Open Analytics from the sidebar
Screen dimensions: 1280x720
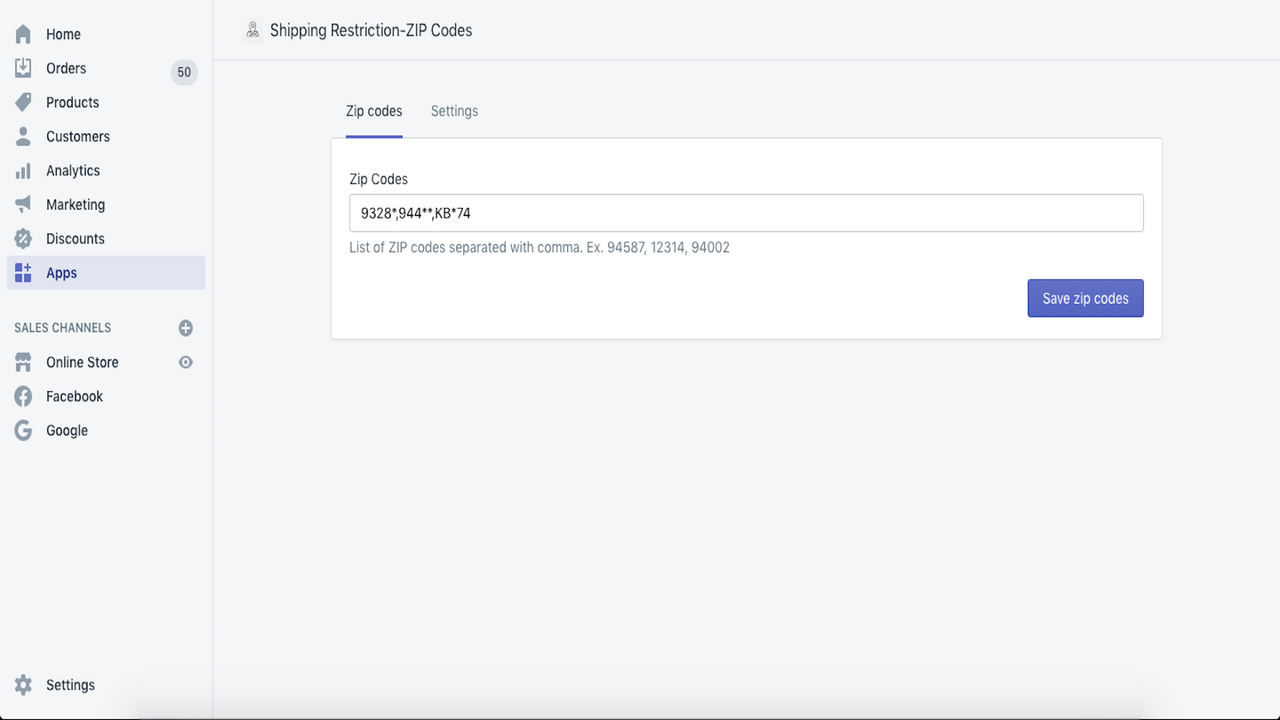pyautogui.click(x=22, y=169)
